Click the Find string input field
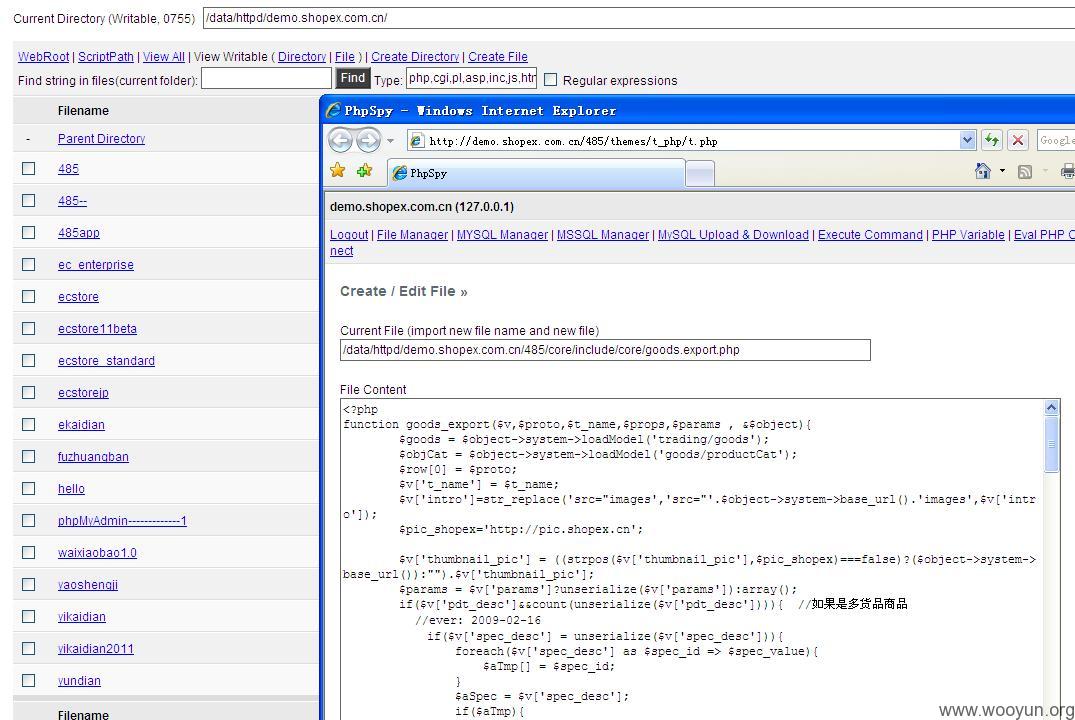 tap(266, 79)
